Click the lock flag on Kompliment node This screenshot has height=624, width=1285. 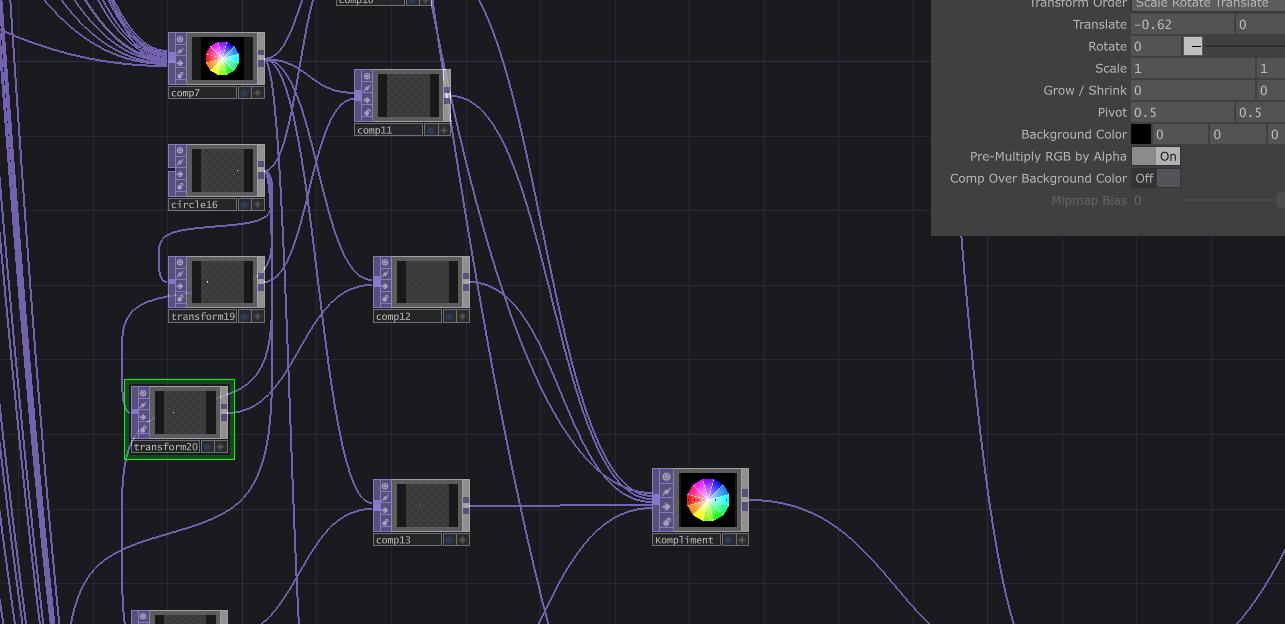665,522
